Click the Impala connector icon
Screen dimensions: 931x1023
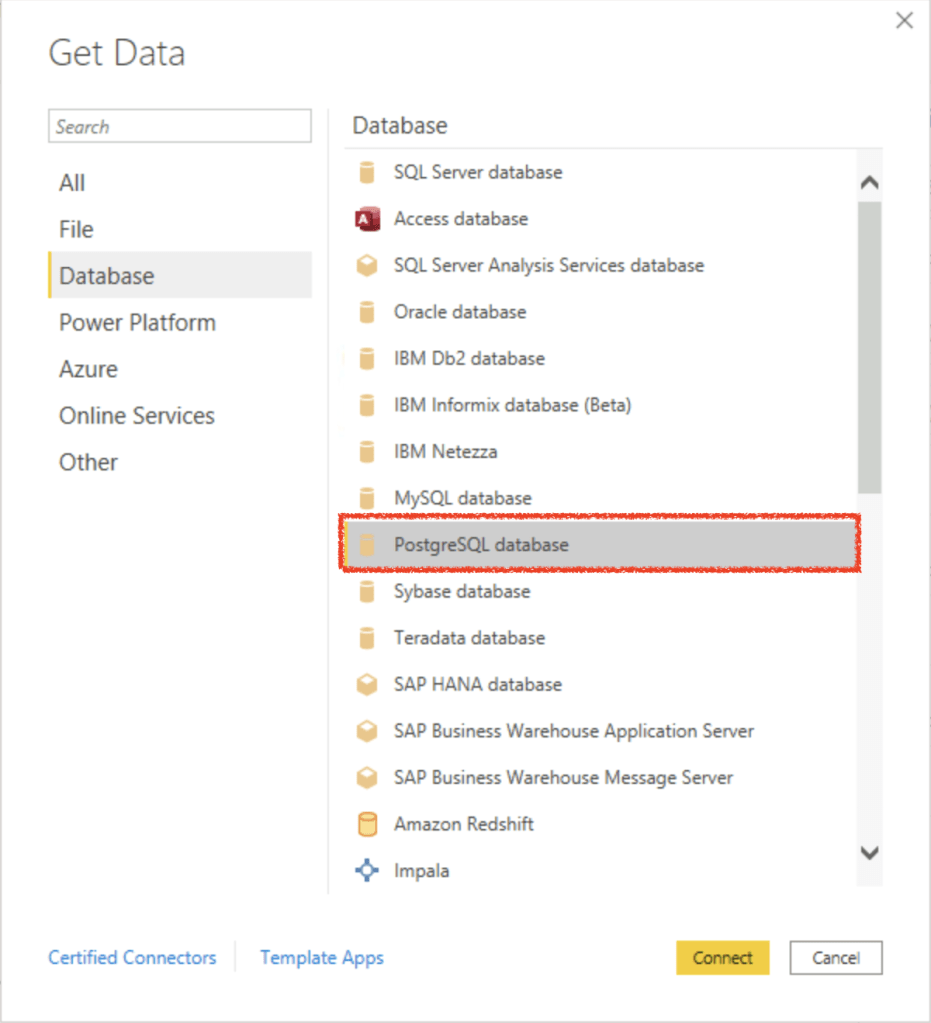pyautogui.click(x=367, y=871)
